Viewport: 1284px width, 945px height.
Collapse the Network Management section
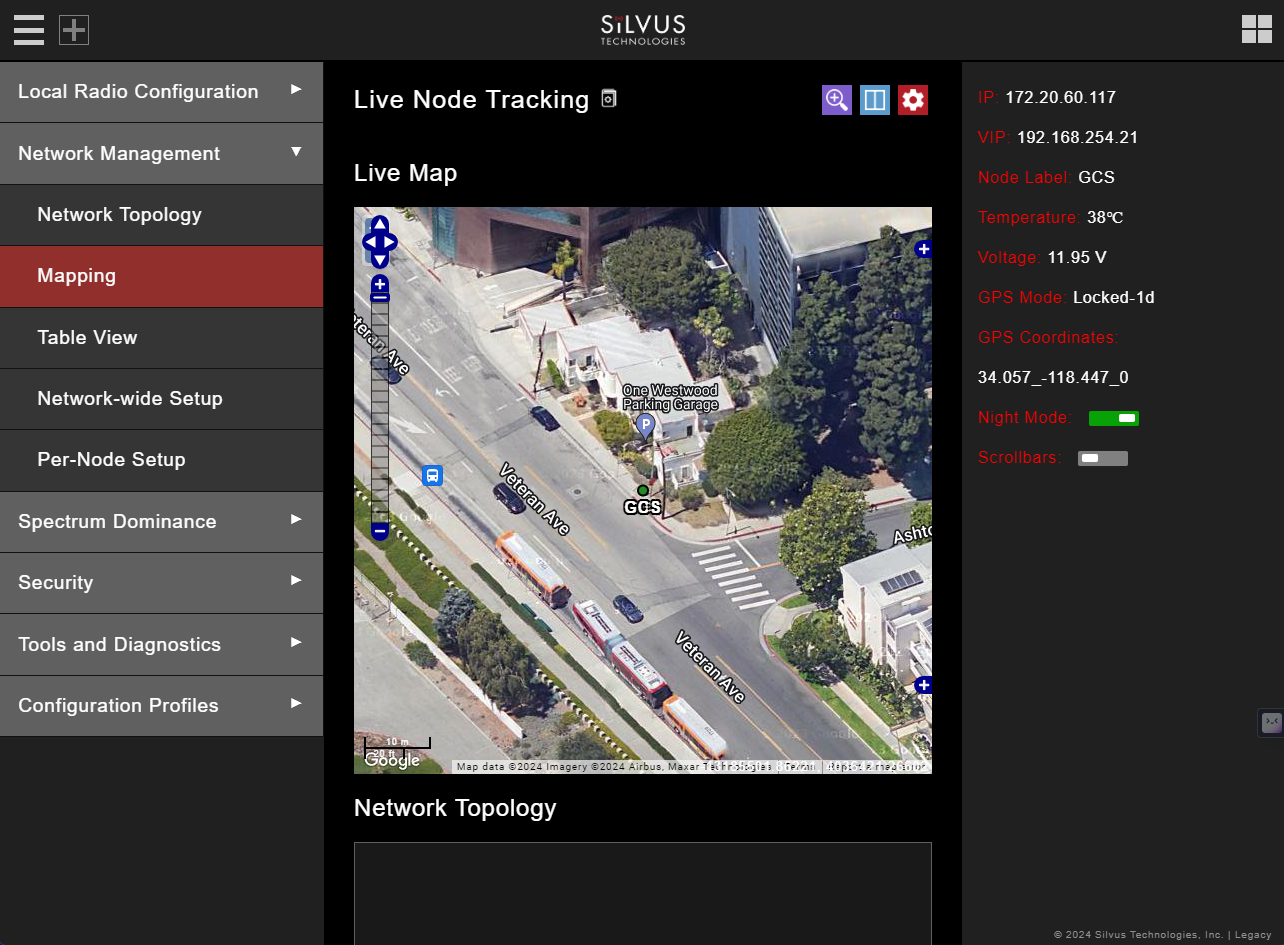[161, 153]
